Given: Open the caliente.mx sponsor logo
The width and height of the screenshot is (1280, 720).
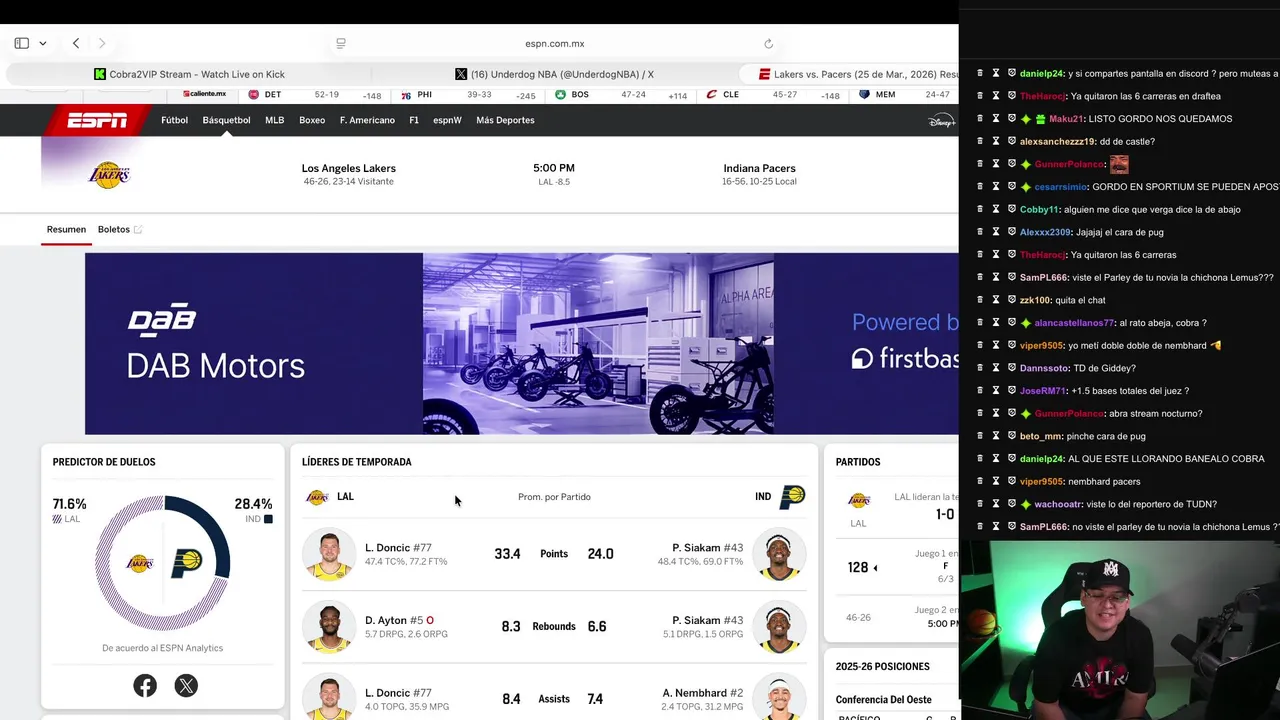Looking at the screenshot, I should [204, 94].
